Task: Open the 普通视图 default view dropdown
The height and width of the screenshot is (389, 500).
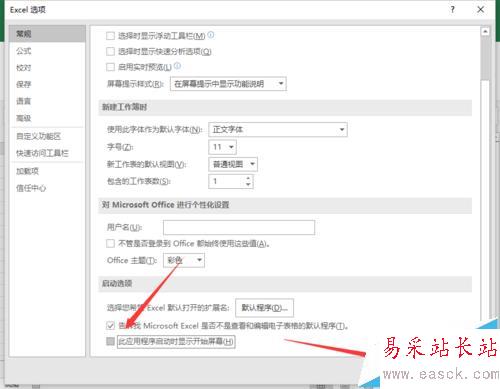Action: point(233,164)
